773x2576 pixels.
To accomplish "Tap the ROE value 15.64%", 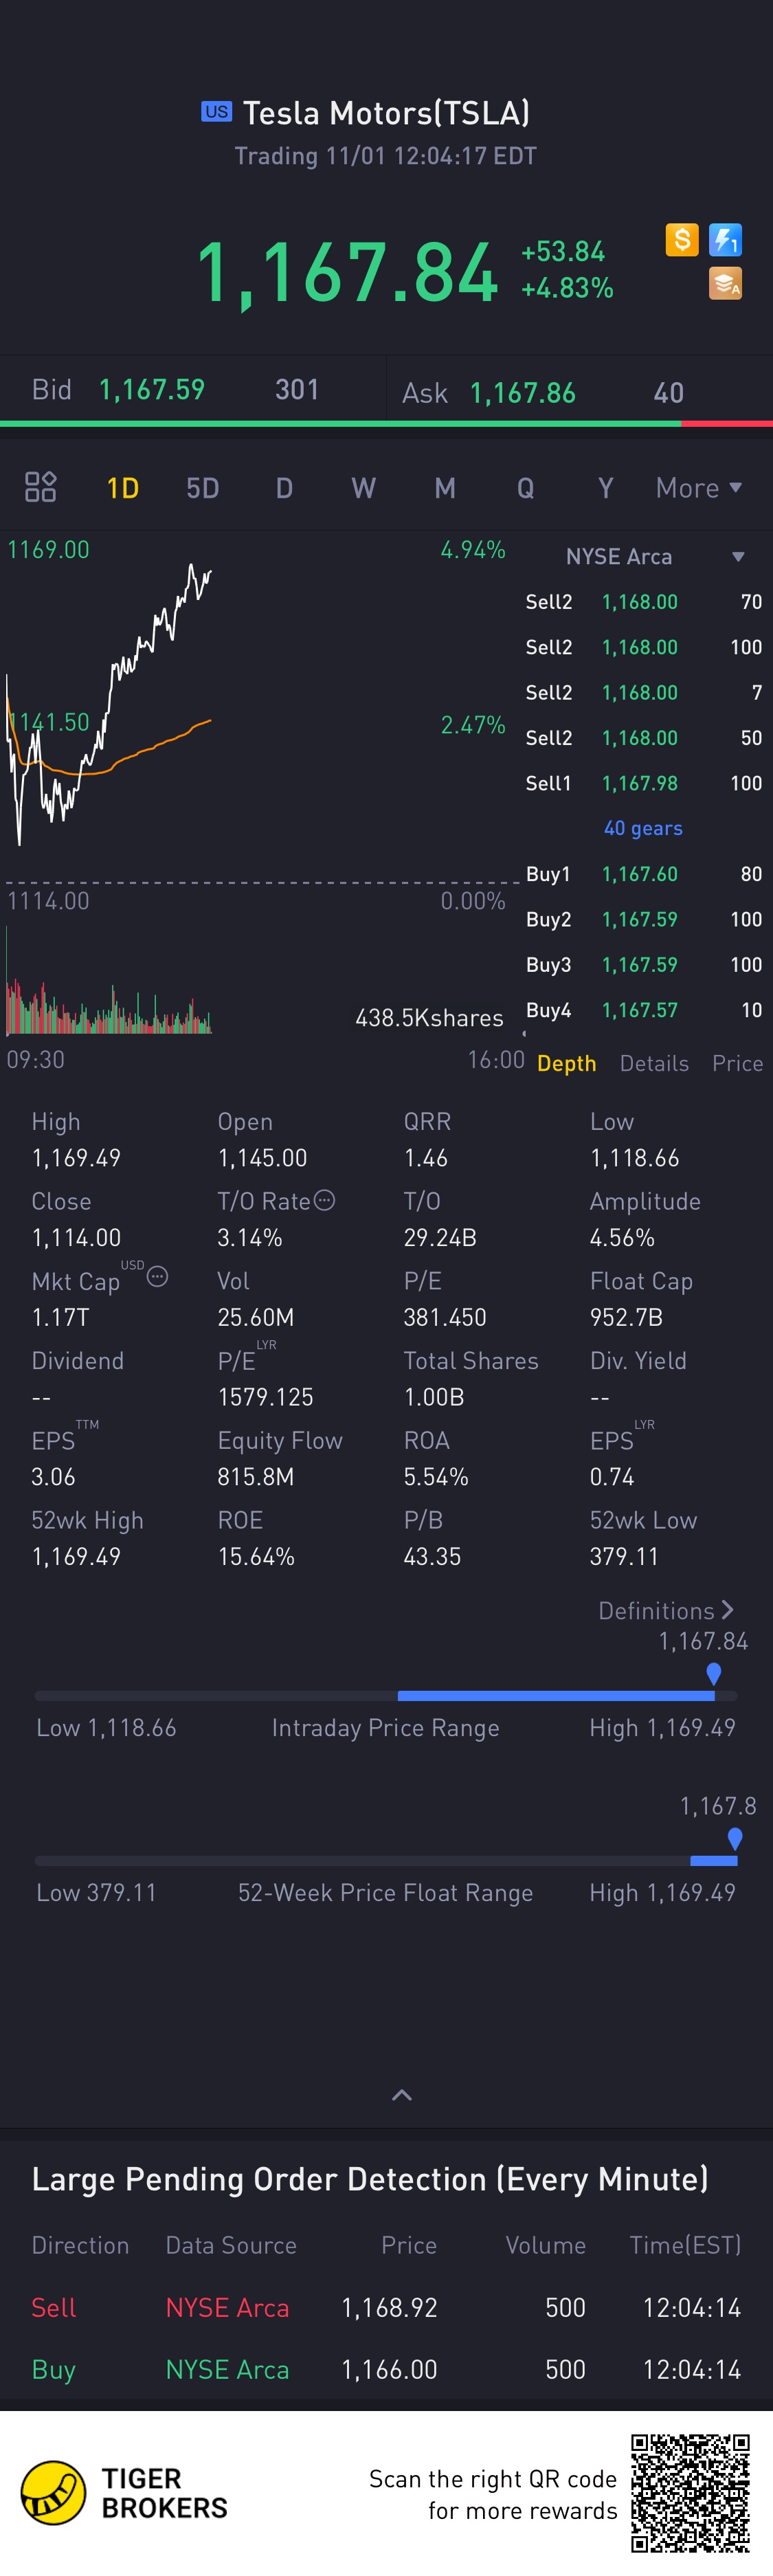I will click(256, 1556).
